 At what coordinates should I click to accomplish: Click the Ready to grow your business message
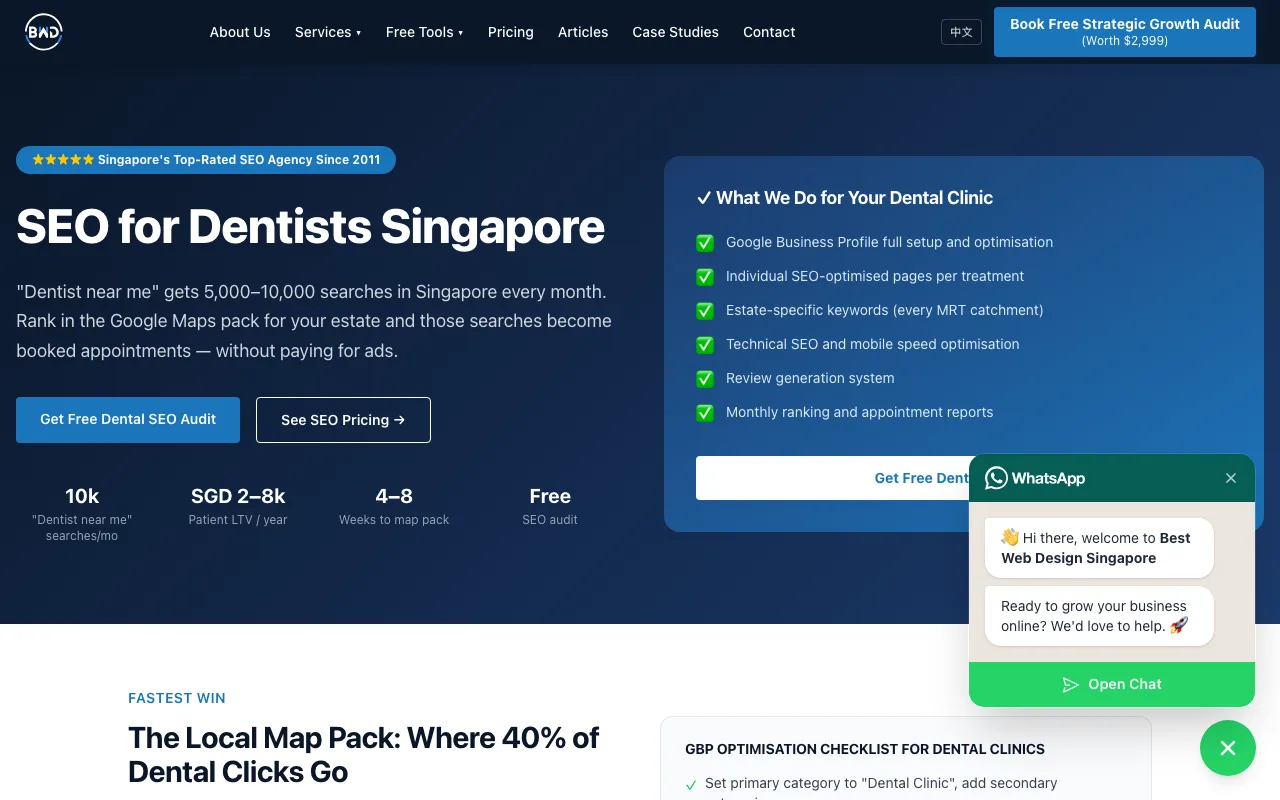pos(1099,616)
